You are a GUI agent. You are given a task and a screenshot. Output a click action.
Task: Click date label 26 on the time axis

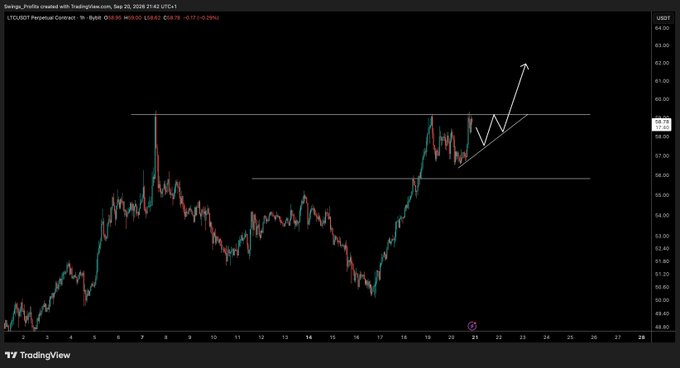[594, 337]
